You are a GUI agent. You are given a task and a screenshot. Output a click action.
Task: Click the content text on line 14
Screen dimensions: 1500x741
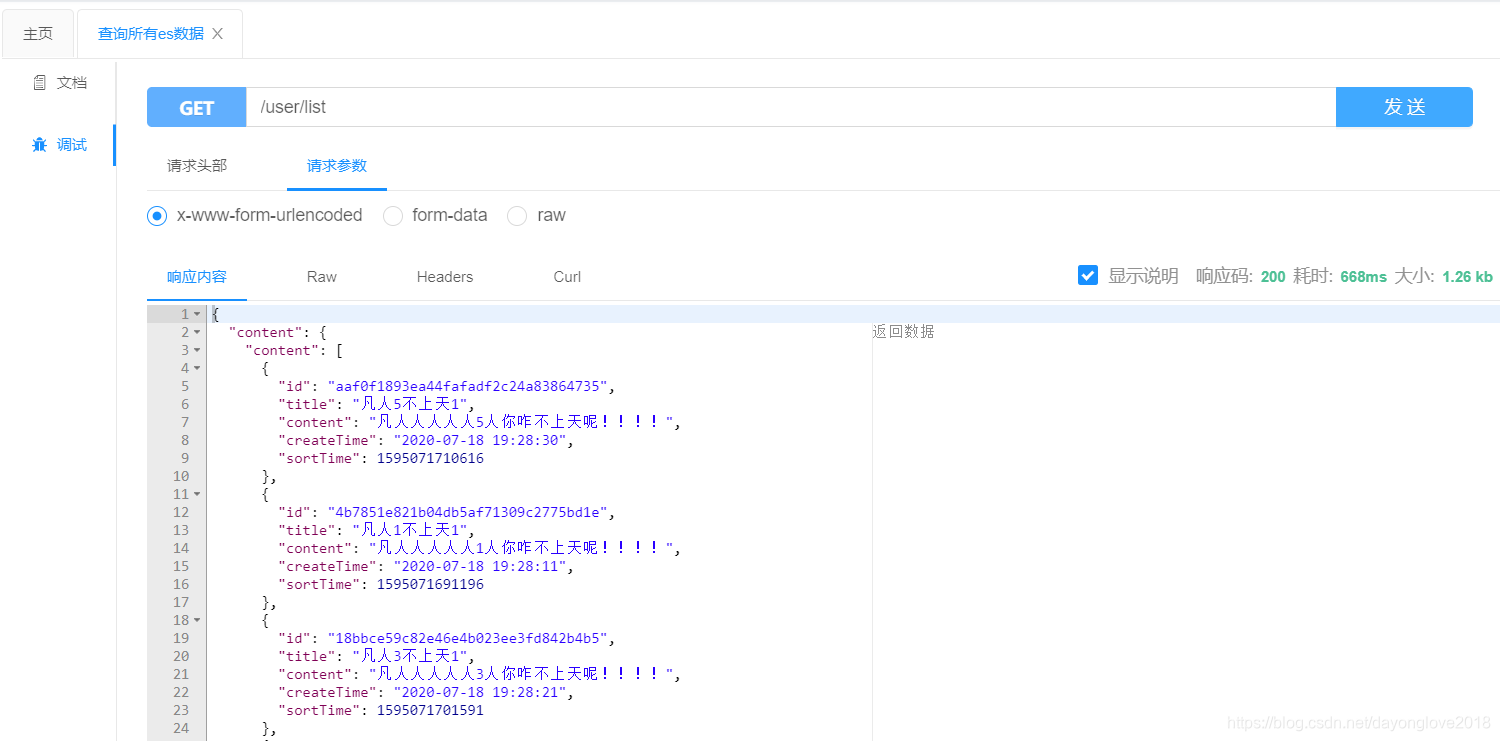point(520,548)
